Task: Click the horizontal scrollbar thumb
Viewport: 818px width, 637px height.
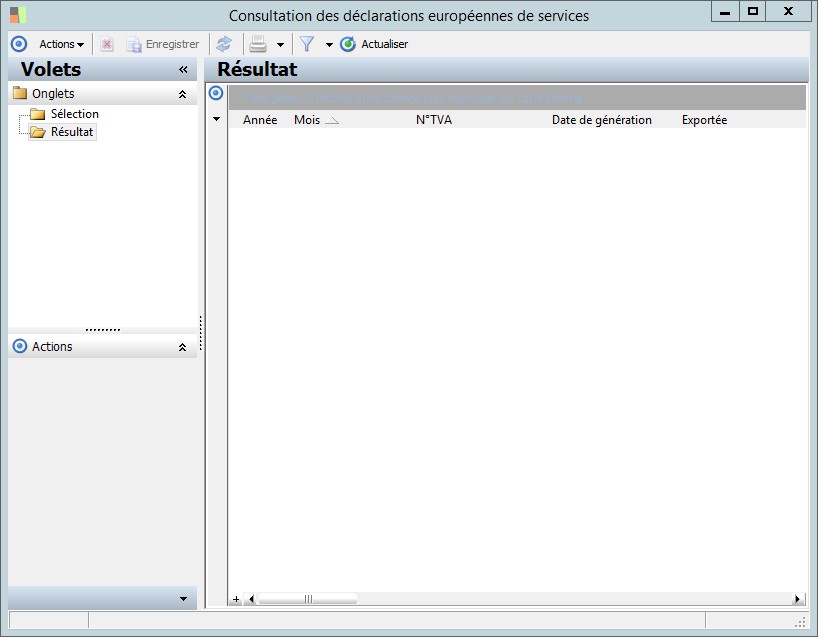Action: (x=308, y=599)
